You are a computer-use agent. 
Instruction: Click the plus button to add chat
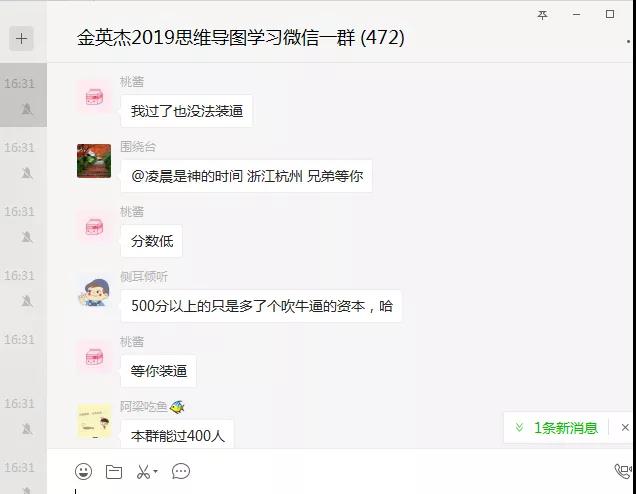pyautogui.click(x=21, y=39)
